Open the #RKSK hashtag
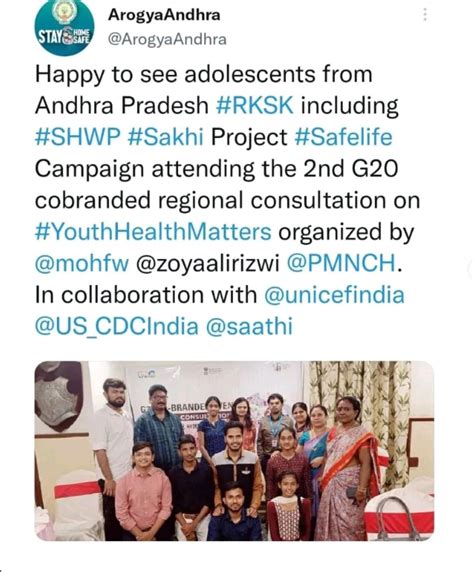 255,105
